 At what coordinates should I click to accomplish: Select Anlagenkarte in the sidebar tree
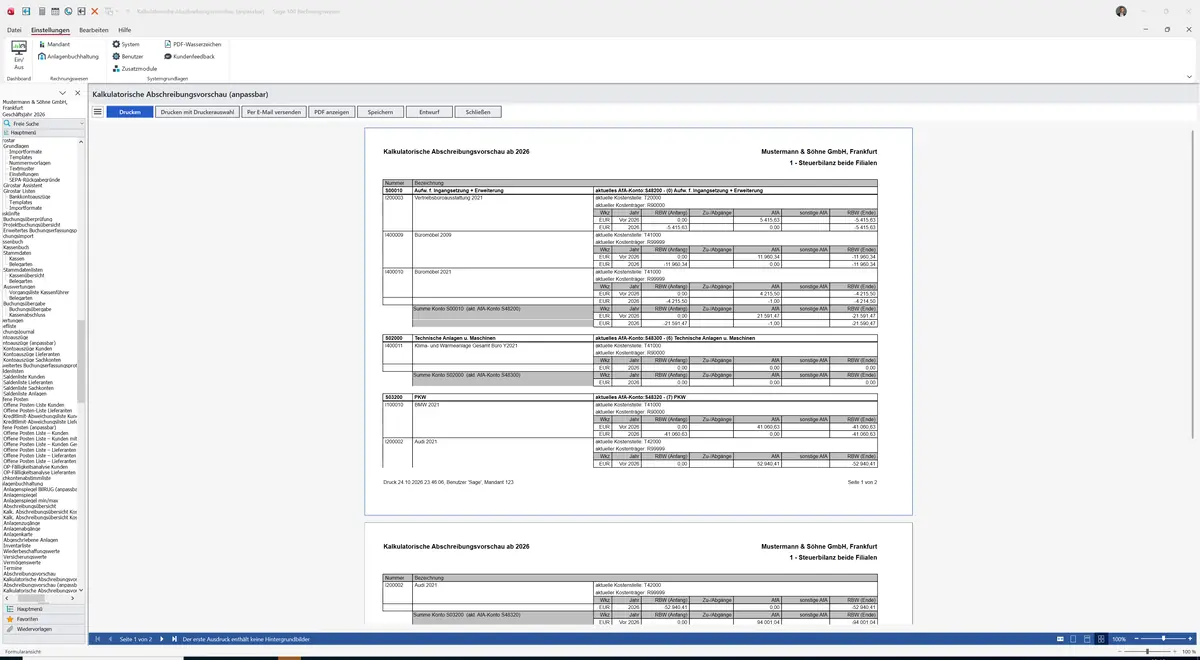click(x=20, y=533)
